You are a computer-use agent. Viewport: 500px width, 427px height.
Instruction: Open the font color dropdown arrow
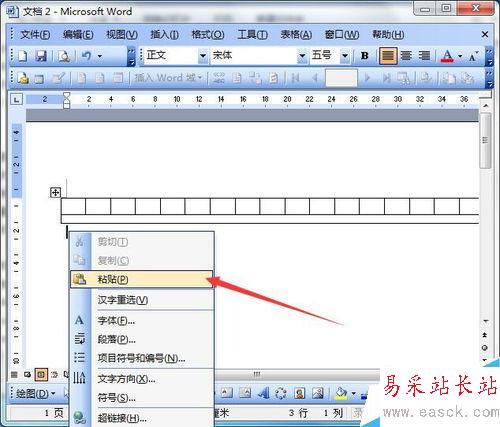(460, 56)
